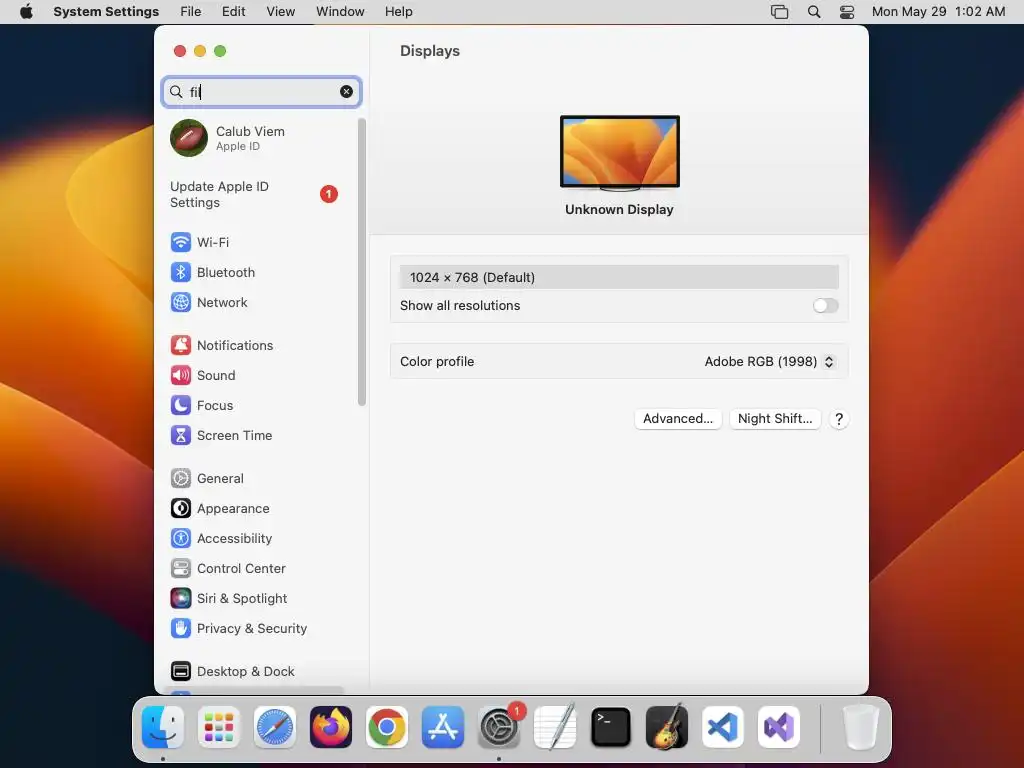Toggle Show all resolutions switch
This screenshot has height=768, width=1024.
[x=825, y=306]
